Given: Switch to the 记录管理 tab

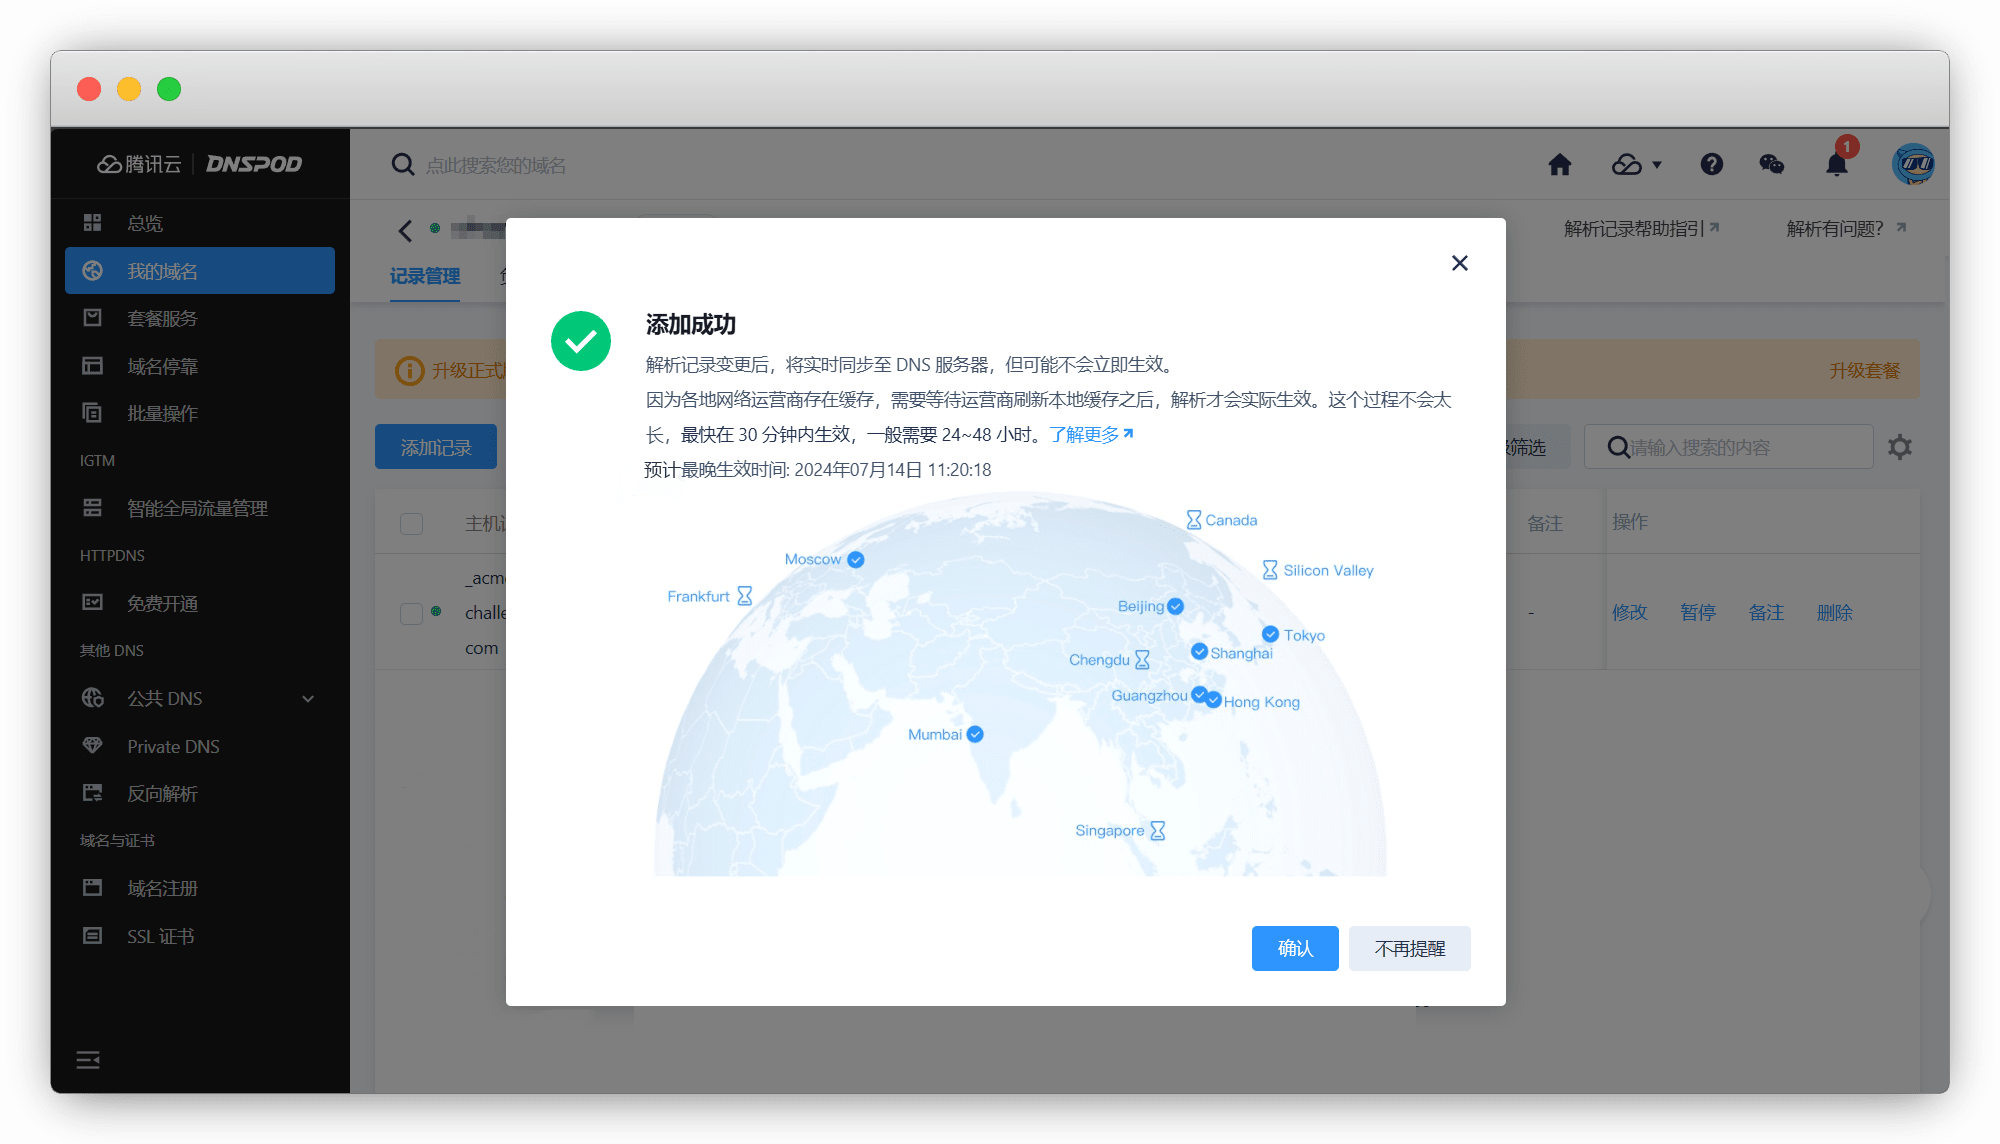Looking at the screenshot, I should click(425, 276).
